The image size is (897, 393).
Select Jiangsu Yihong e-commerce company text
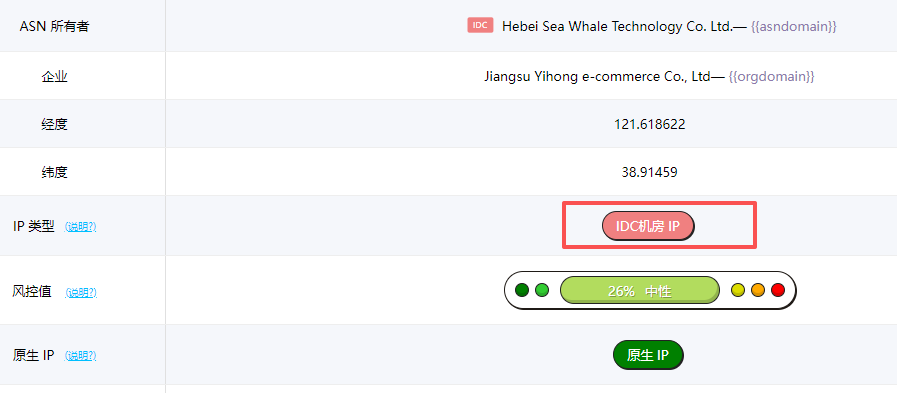pyautogui.click(x=597, y=76)
